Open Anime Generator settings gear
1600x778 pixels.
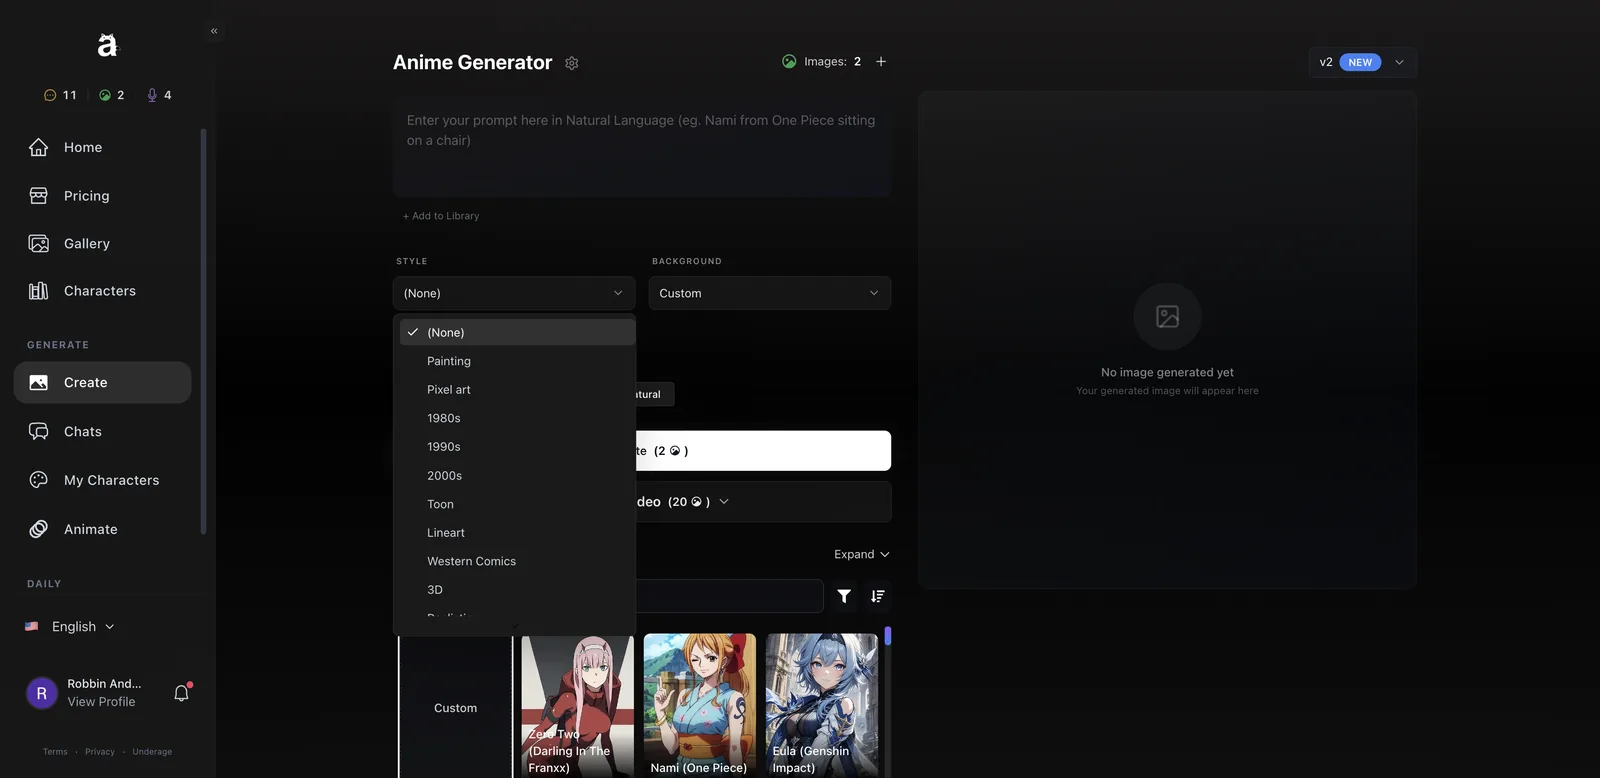pos(572,63)
